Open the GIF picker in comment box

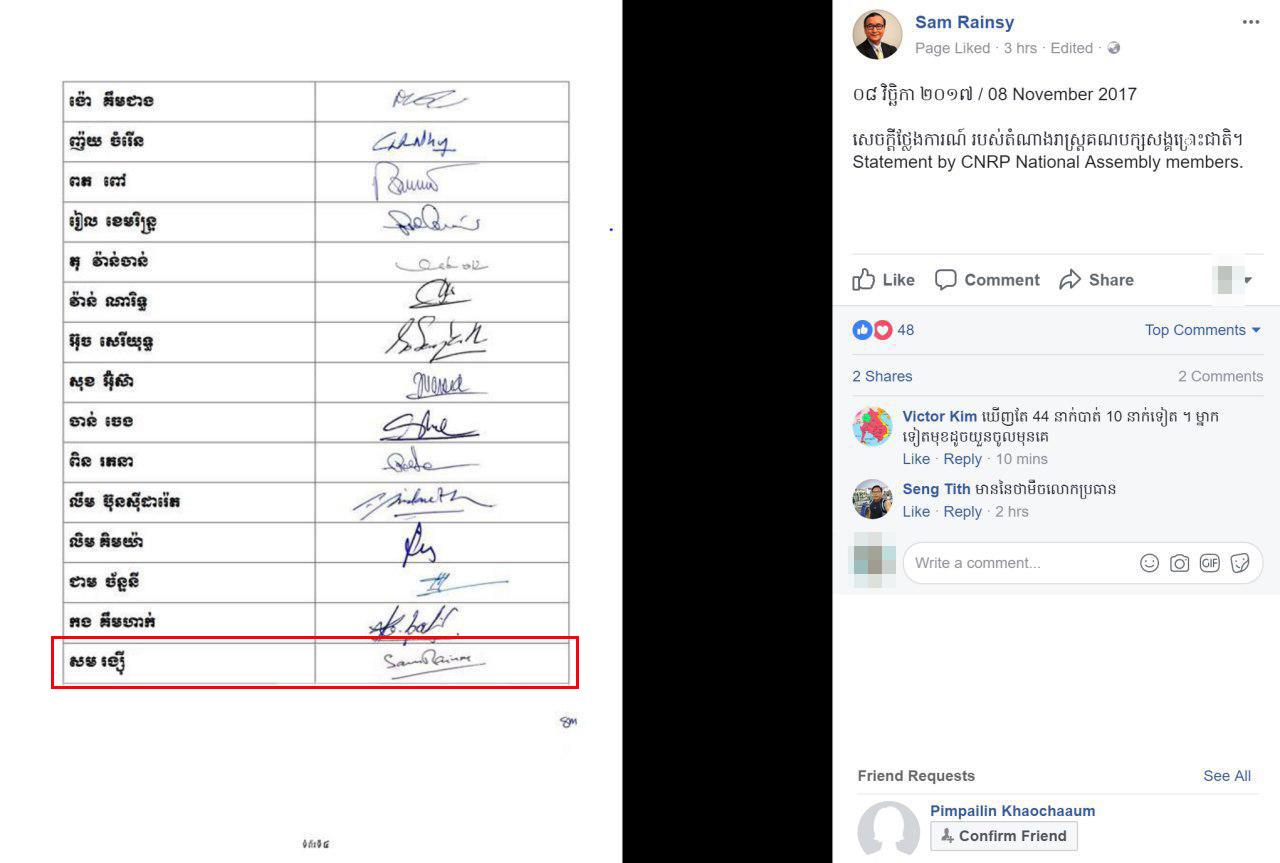tap(1210, 563)
